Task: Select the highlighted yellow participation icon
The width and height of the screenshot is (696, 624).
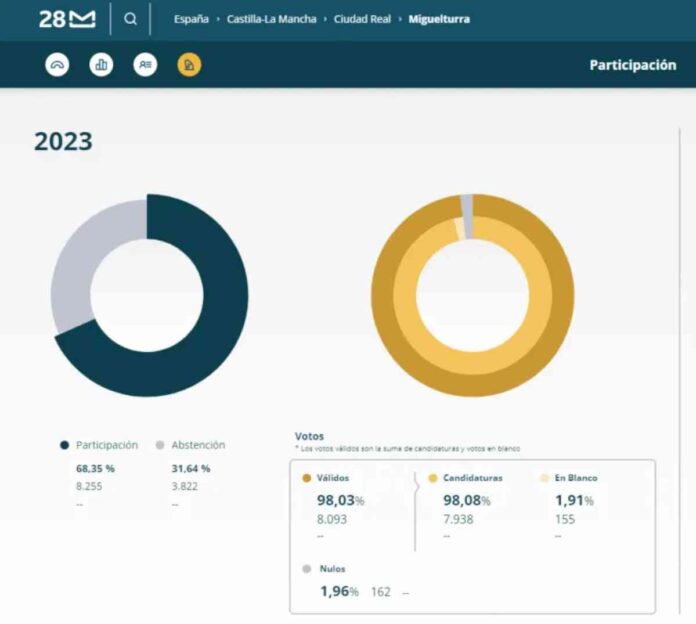Action: pyautogui.click(x=189, y=65)
